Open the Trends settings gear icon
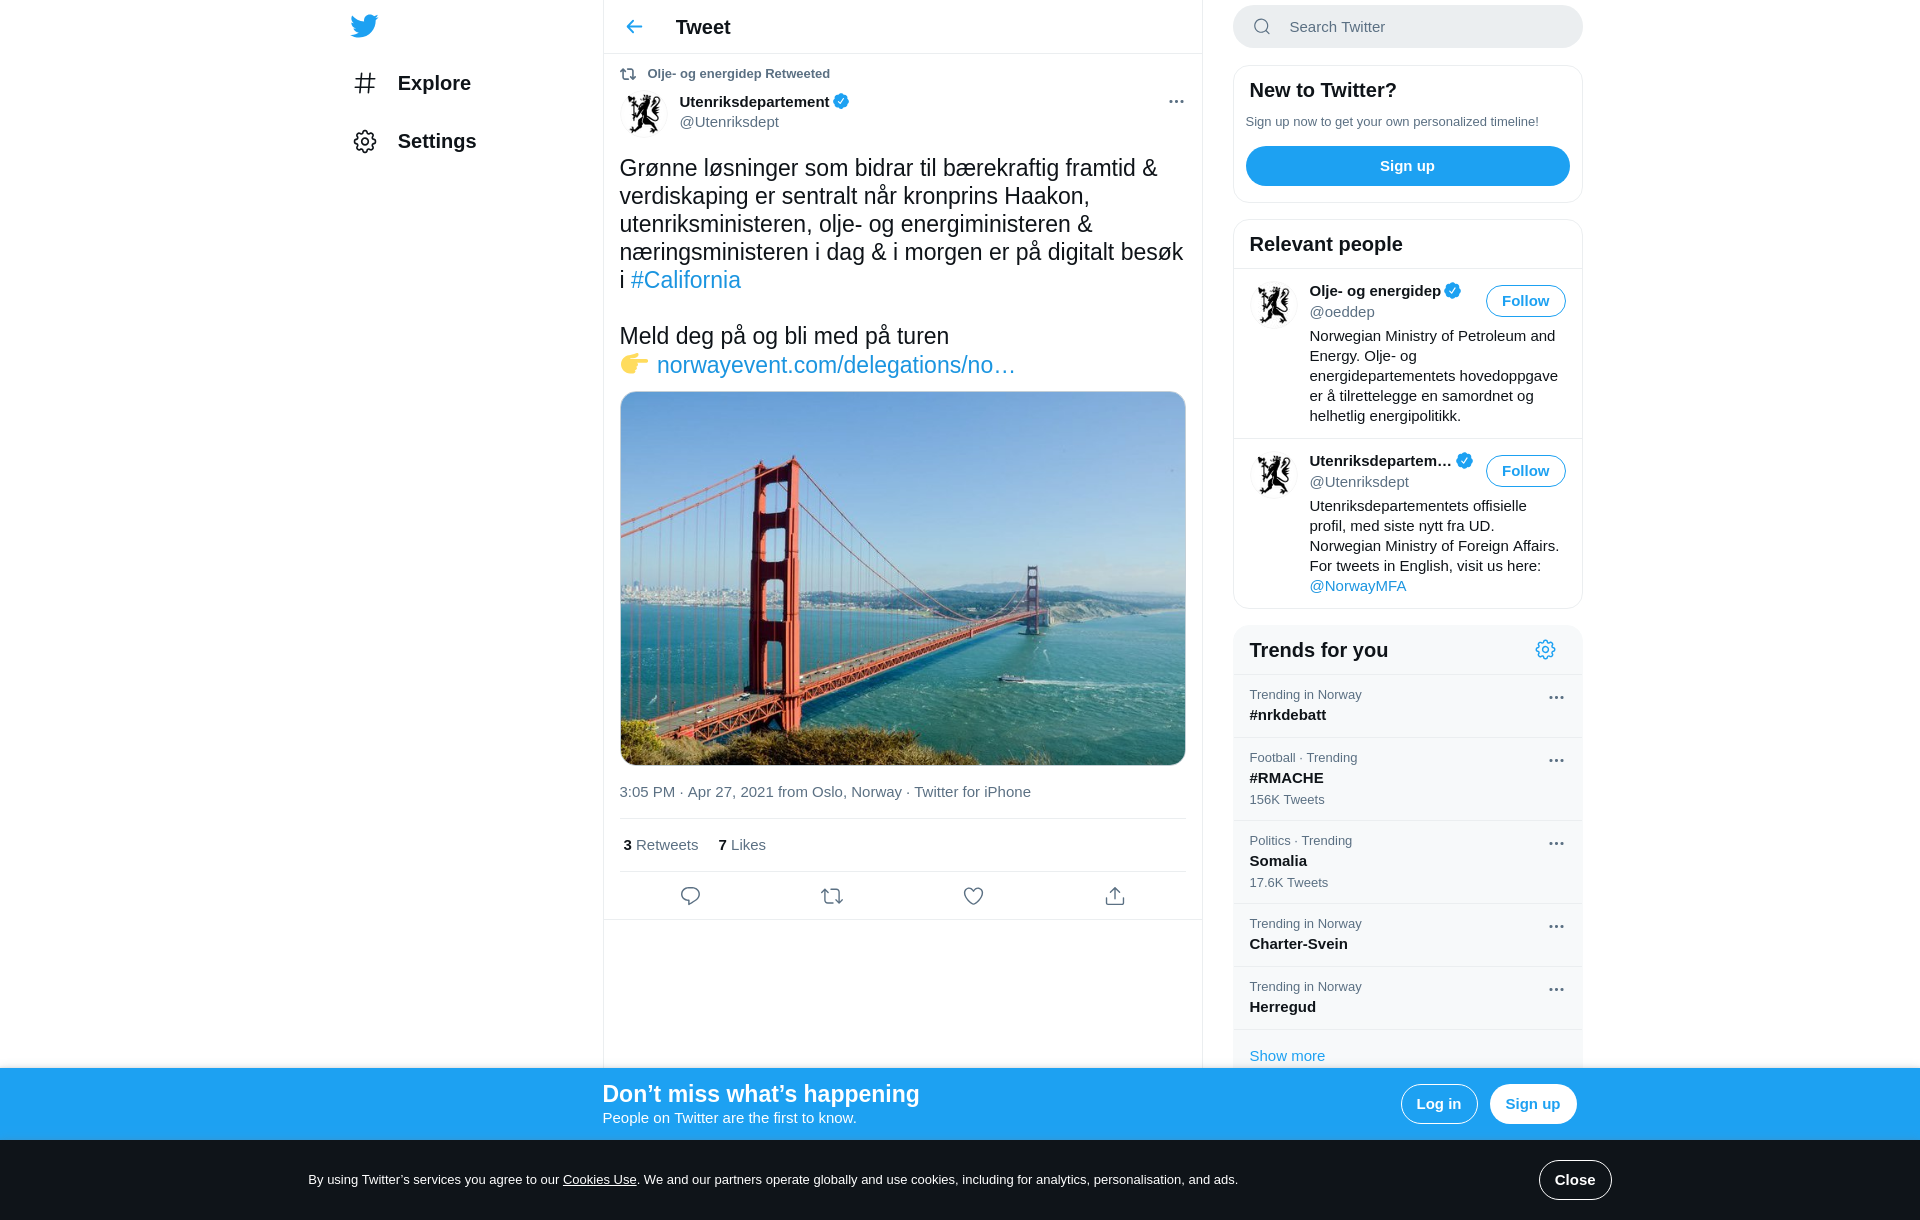1920x1220 pixels. click(x=1545, y=650)
